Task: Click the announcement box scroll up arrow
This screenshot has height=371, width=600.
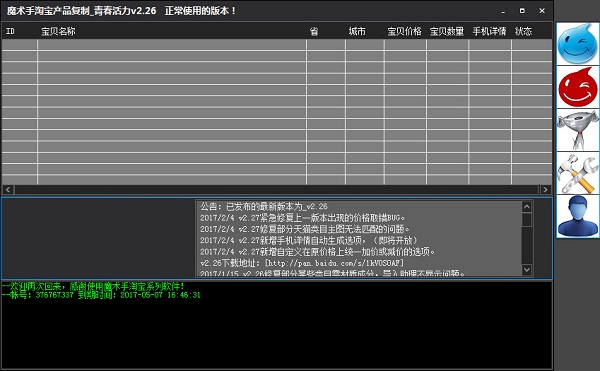Action: tap(527, 207)
